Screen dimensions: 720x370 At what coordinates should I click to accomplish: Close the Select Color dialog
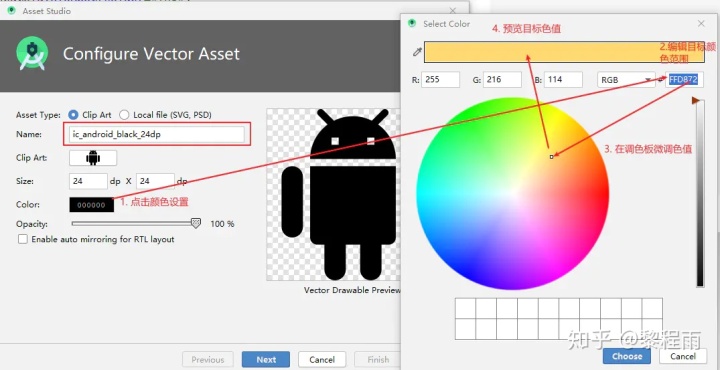701,23
